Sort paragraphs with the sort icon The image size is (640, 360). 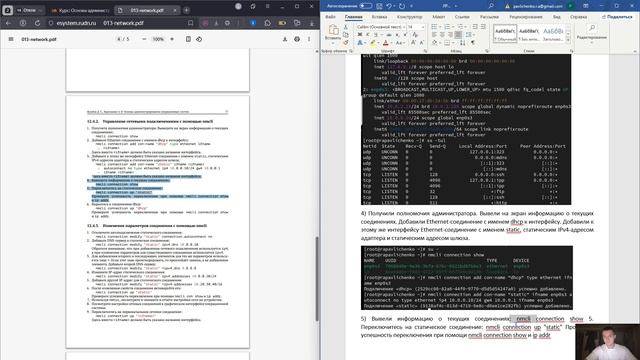pyautogui.click(x=462, y=42)
